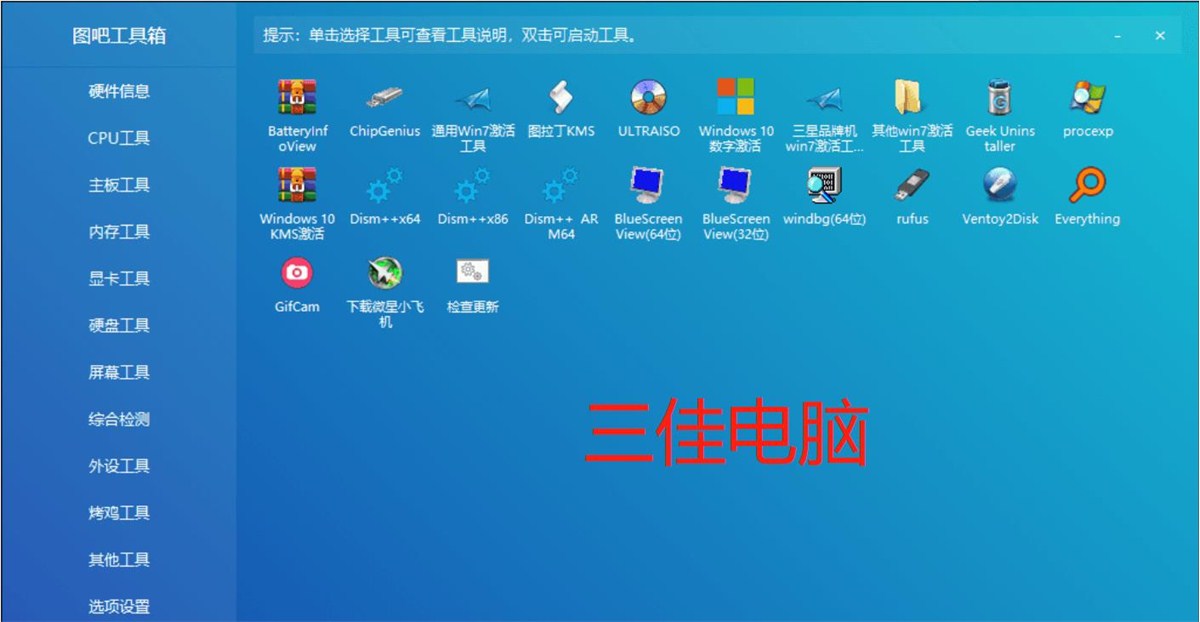Select the BlueScreenView(64位) icon
The image size is (1200, 622).
point(648,185)
